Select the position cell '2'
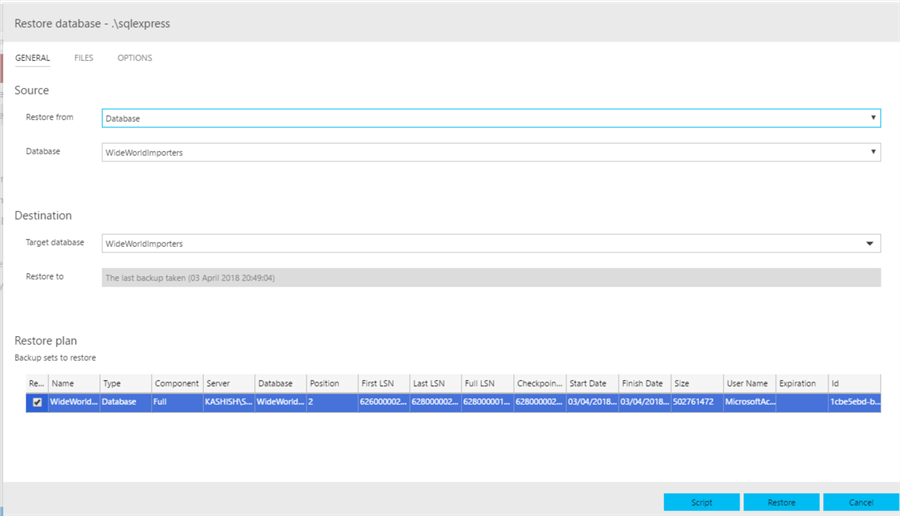 tap(332, 402)
